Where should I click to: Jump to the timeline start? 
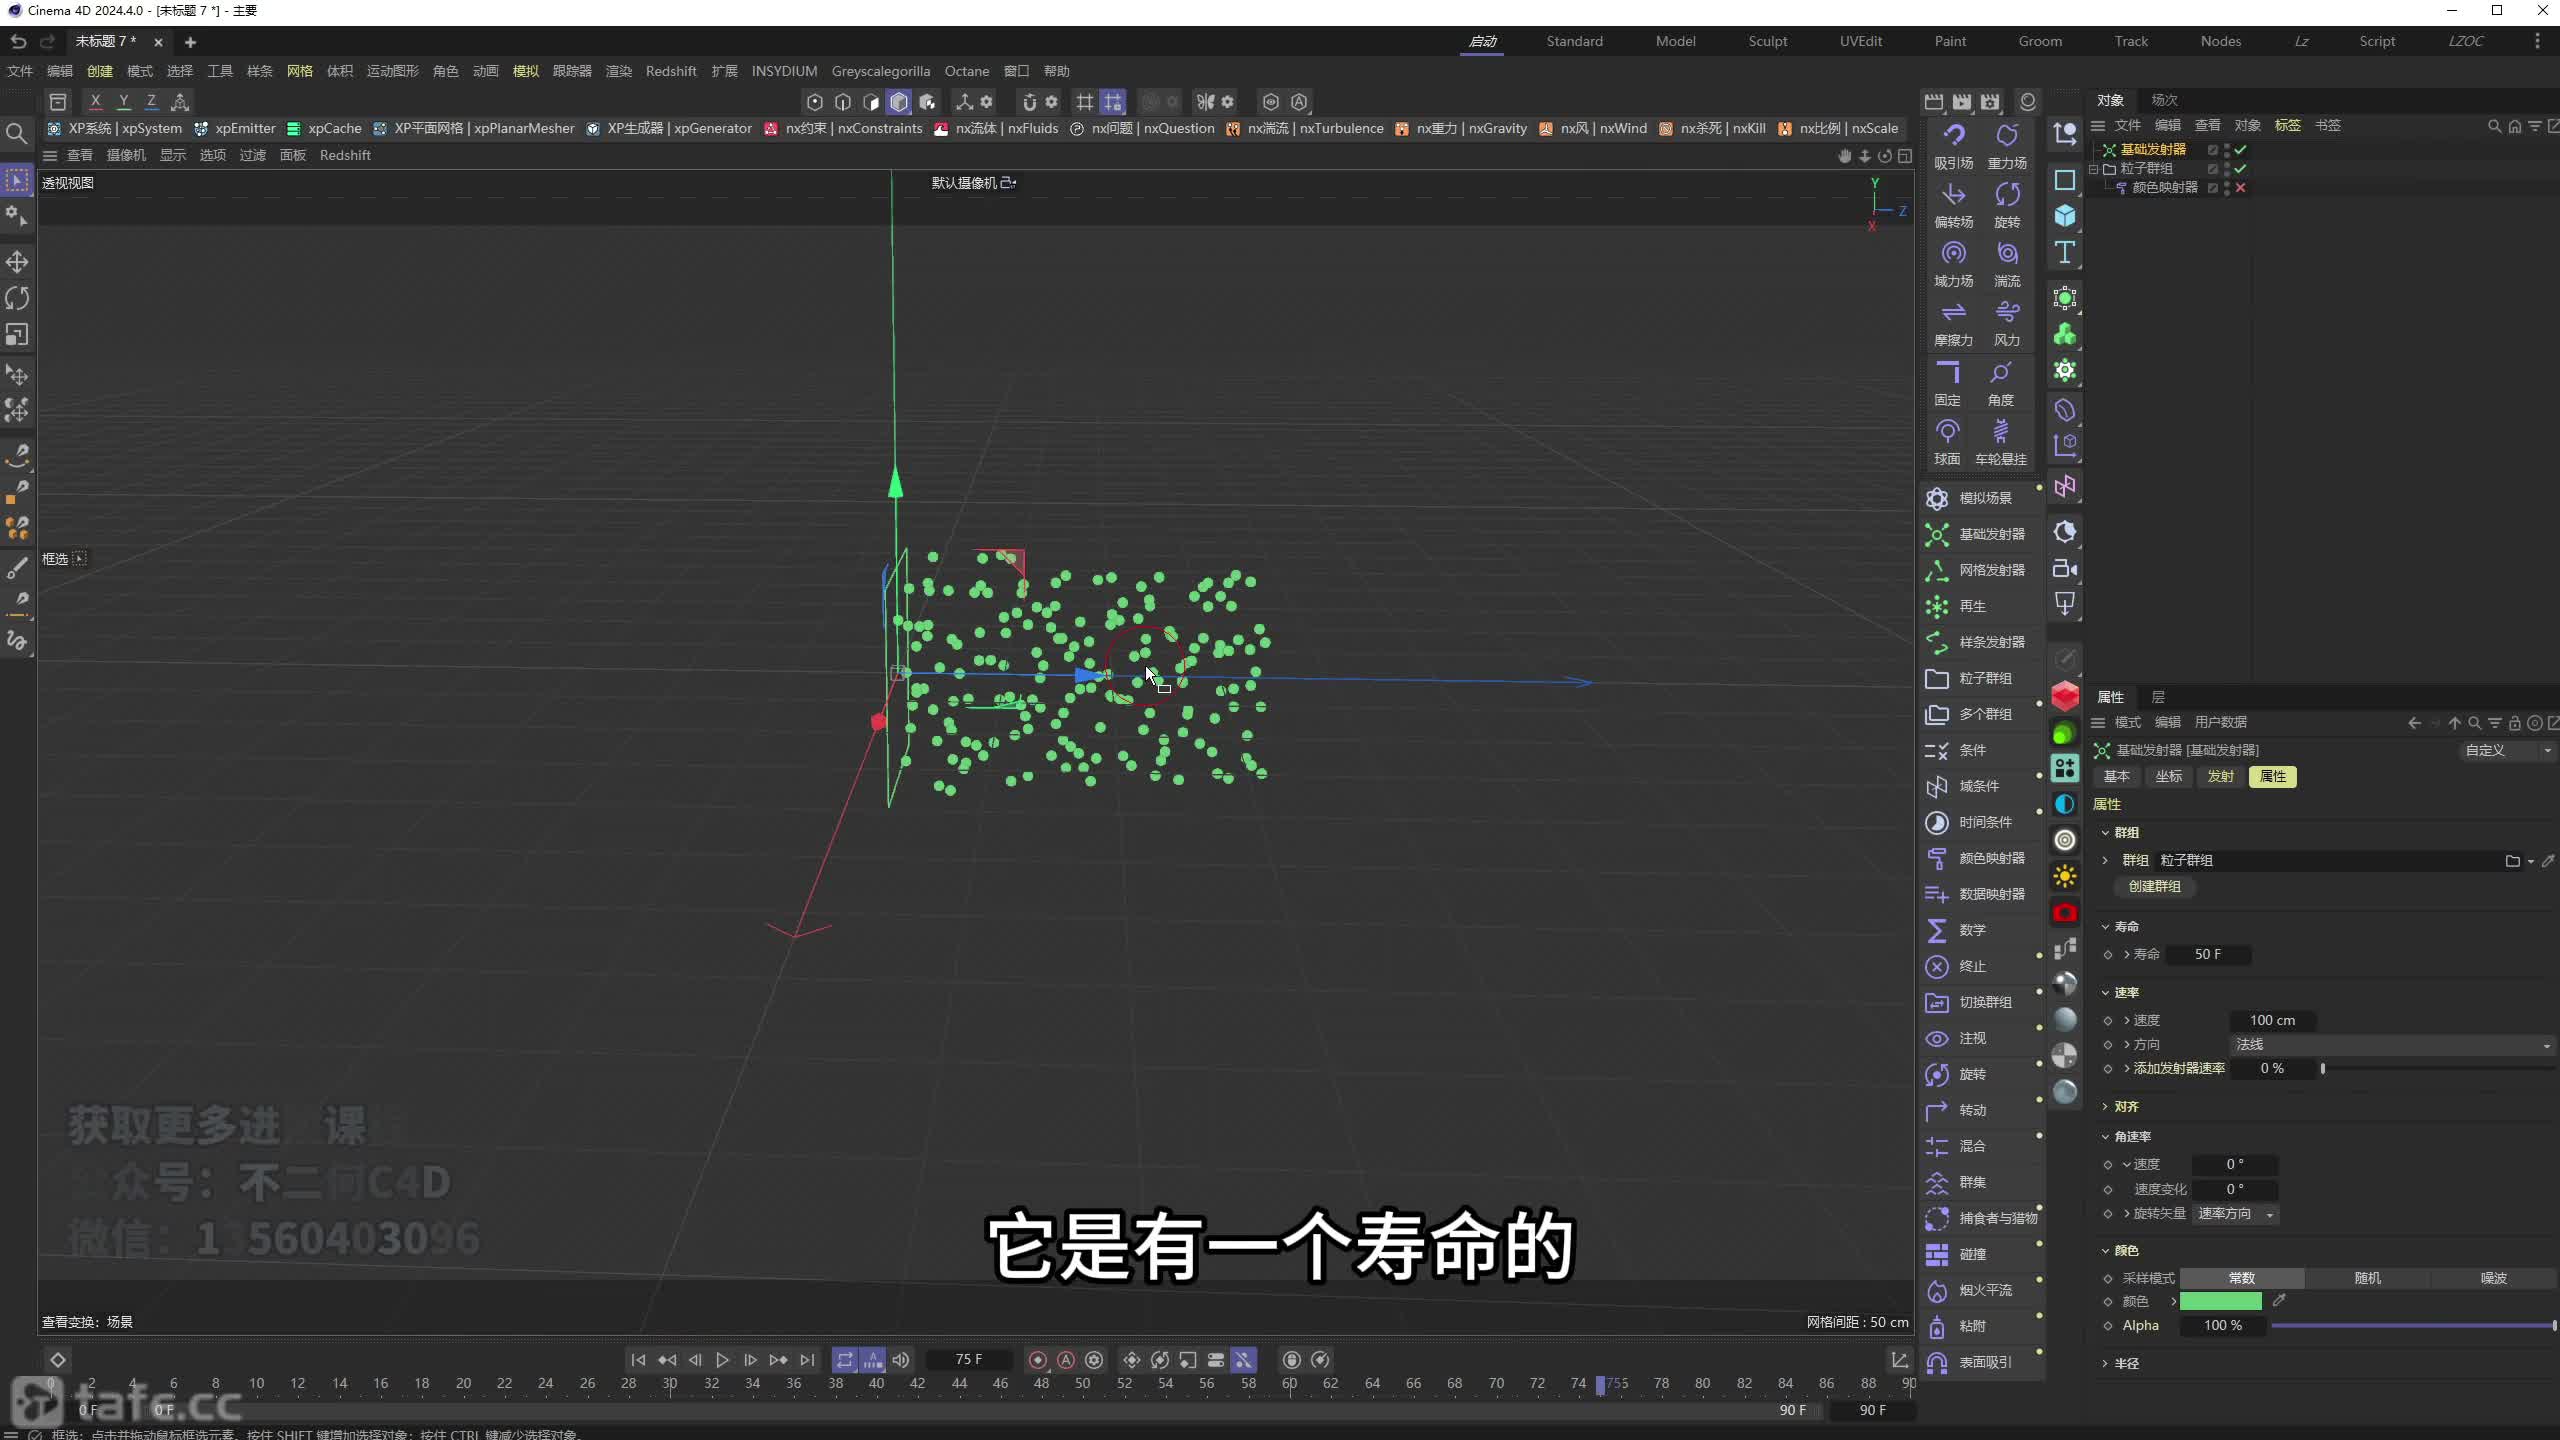638,1360
